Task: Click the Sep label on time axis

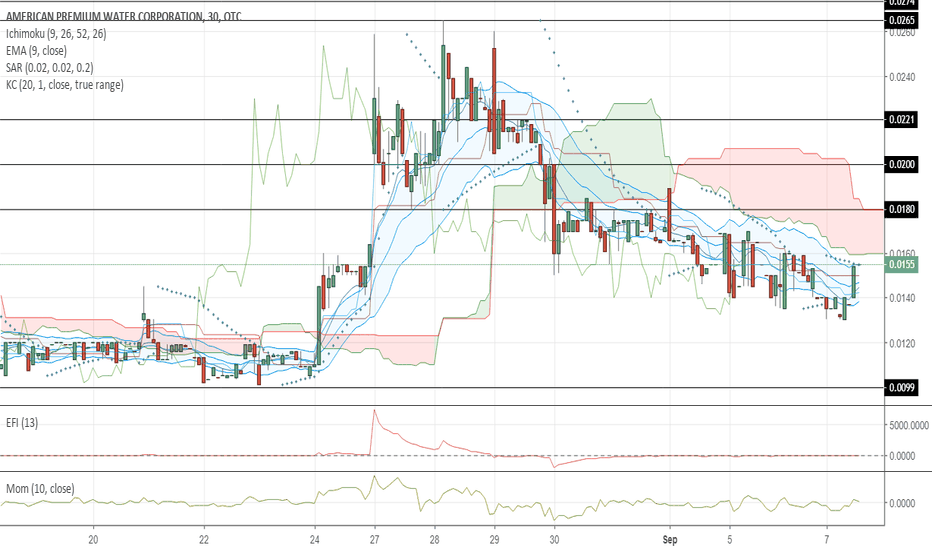Action: click(x=670, y=540)
